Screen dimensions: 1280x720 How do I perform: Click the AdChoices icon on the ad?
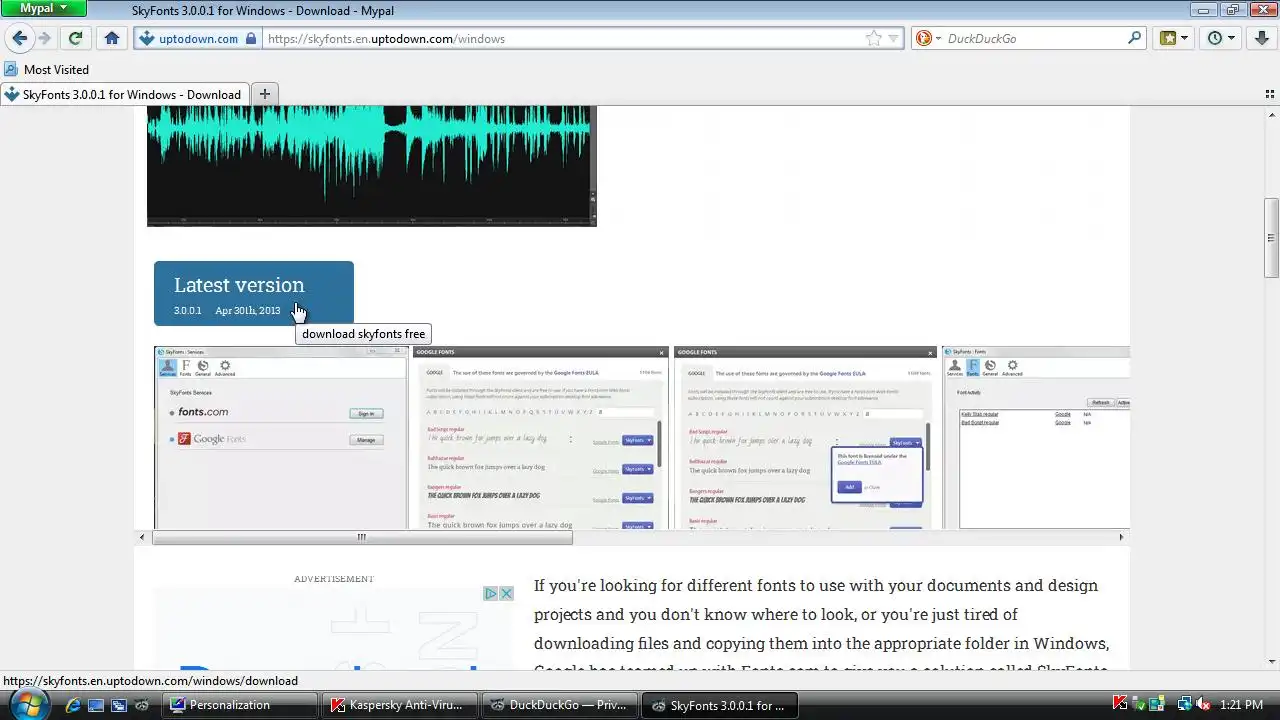point(491,594)
